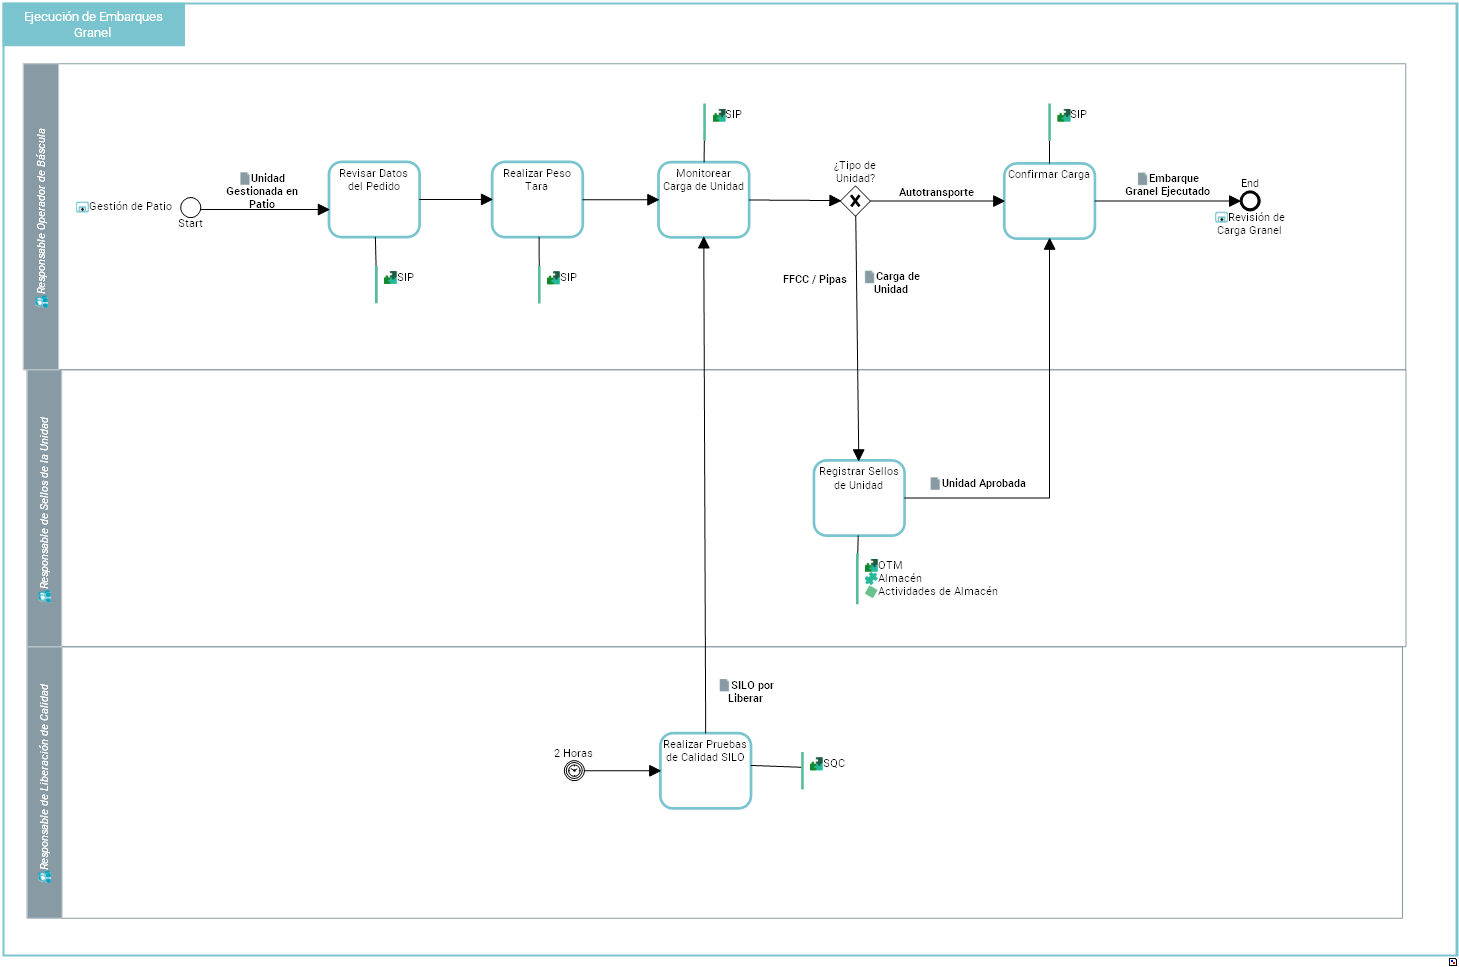Select the ¿Tipo de Unidad? gateway diamond
The image size is (1459, 967).
click(x=855, y=201)
